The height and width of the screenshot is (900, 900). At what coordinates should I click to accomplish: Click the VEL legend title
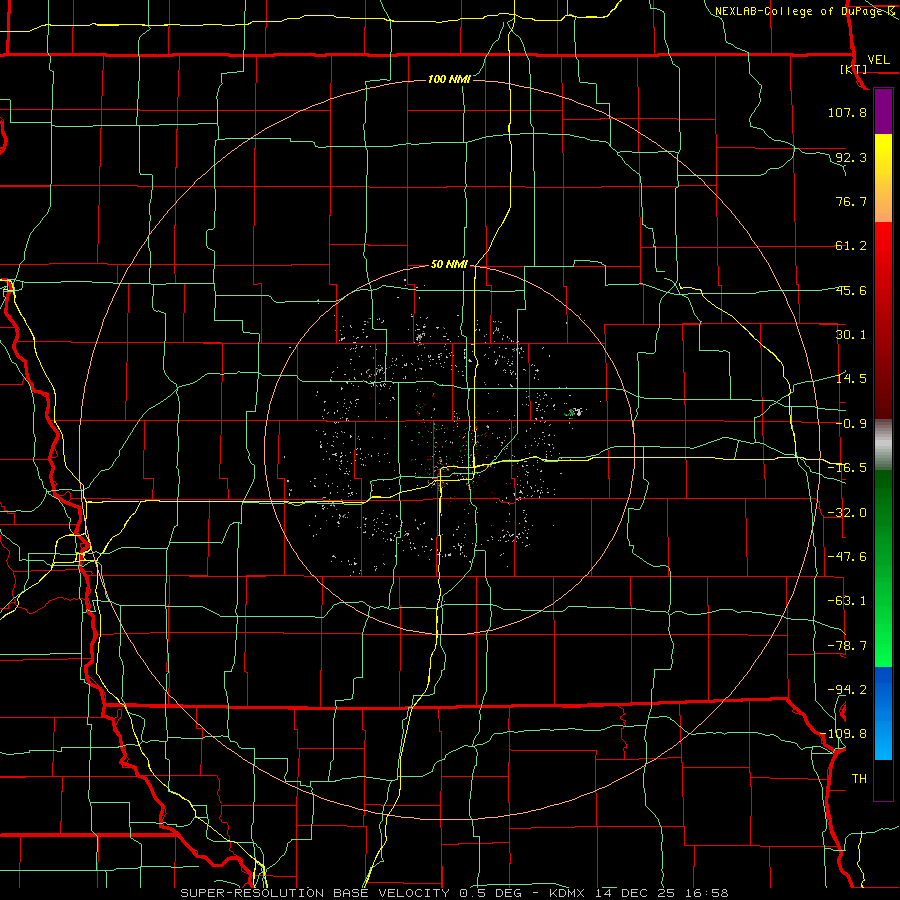[879, 60]
